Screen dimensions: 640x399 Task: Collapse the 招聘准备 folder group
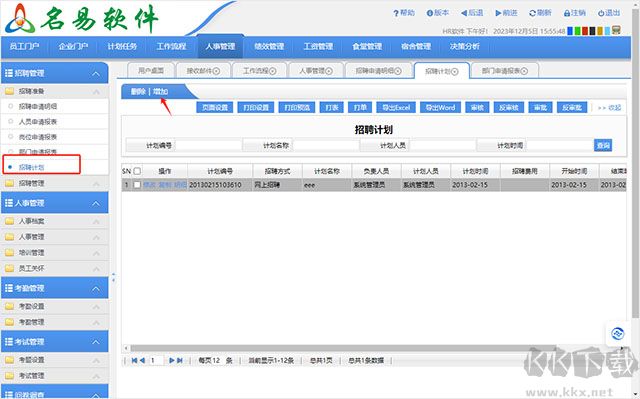[55, 91]
